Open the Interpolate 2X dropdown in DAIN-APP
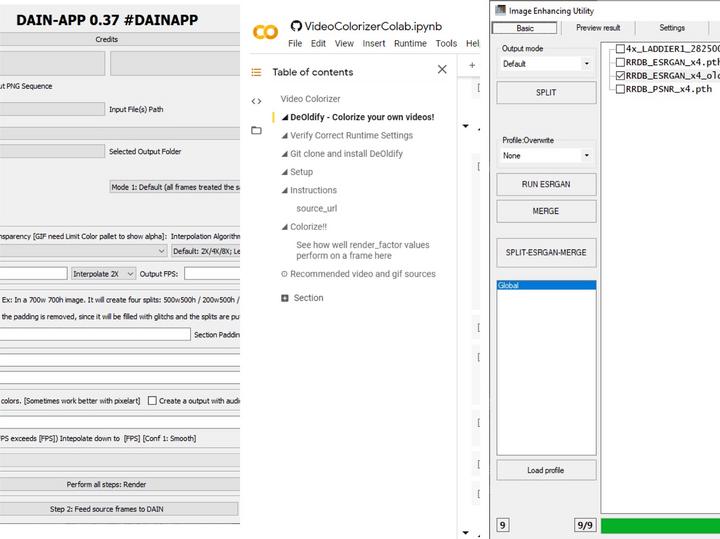 click(x=103, y=274)
